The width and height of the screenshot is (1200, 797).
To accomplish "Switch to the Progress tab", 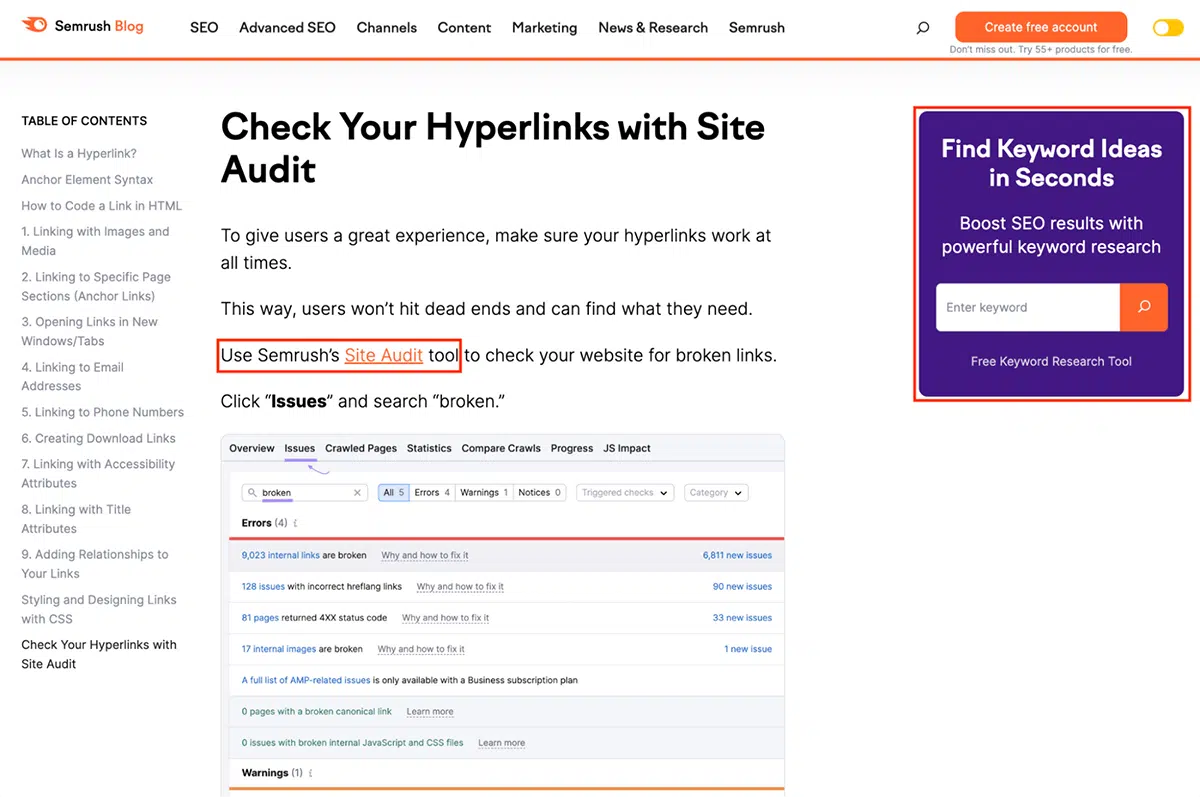I will [572, 448].
